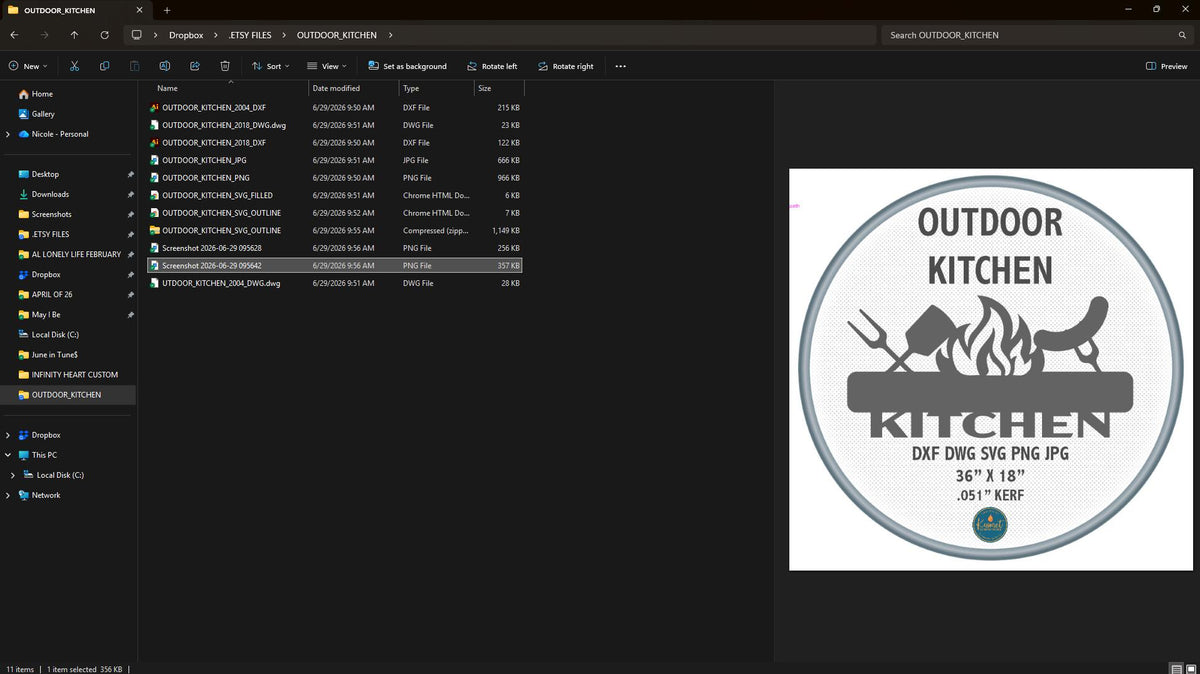1200x674 pixels.
Task: Click the Refresh icon
Action: coord(104,35)
